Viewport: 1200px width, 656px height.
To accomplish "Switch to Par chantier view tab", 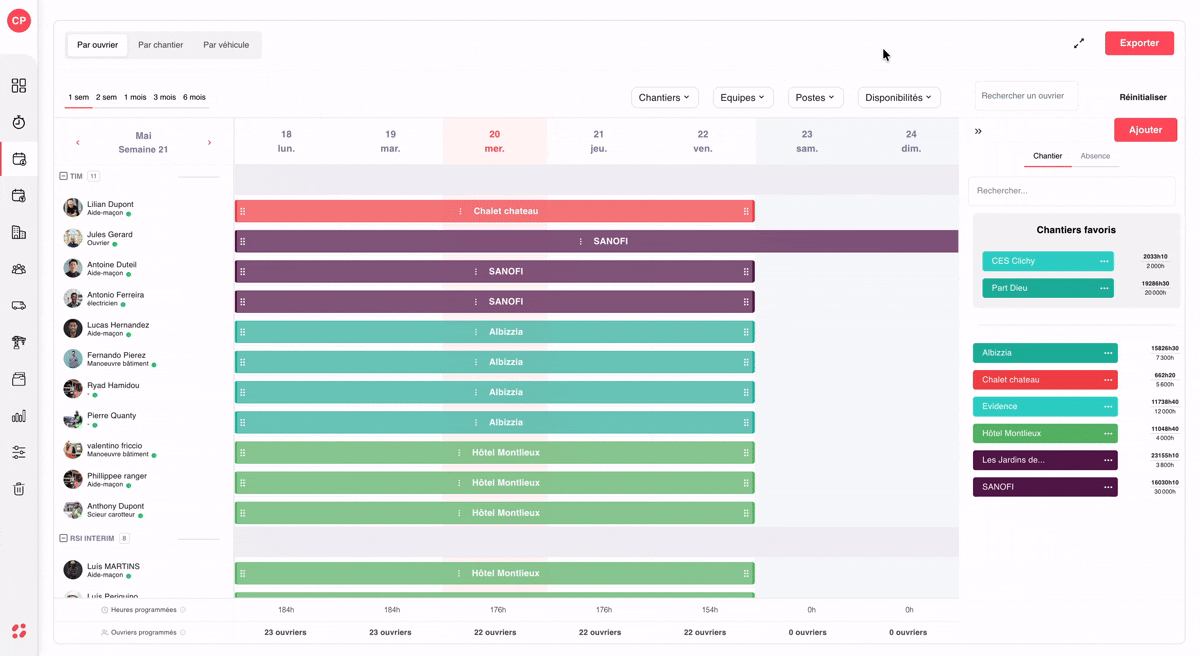I will click(x=160, y=45).
